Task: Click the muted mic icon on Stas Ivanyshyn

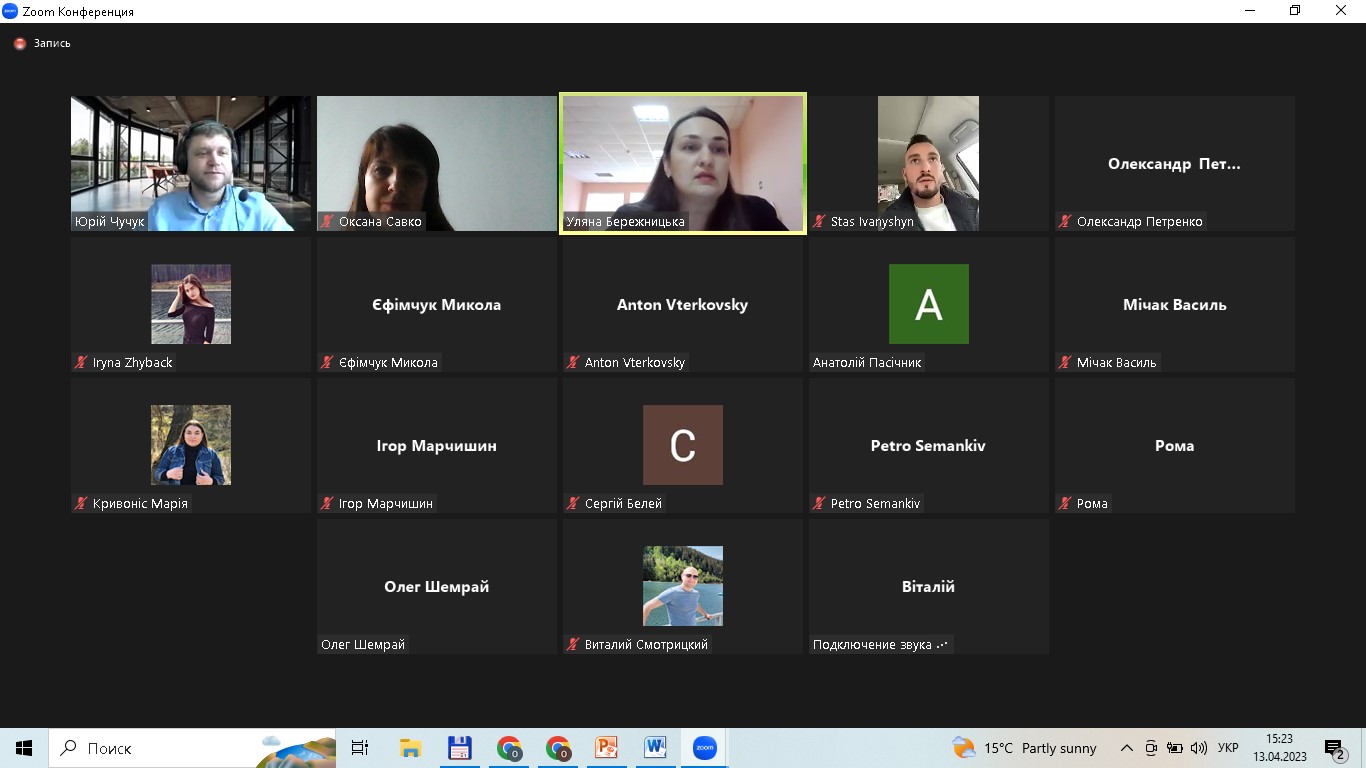Action: [819, 222]
